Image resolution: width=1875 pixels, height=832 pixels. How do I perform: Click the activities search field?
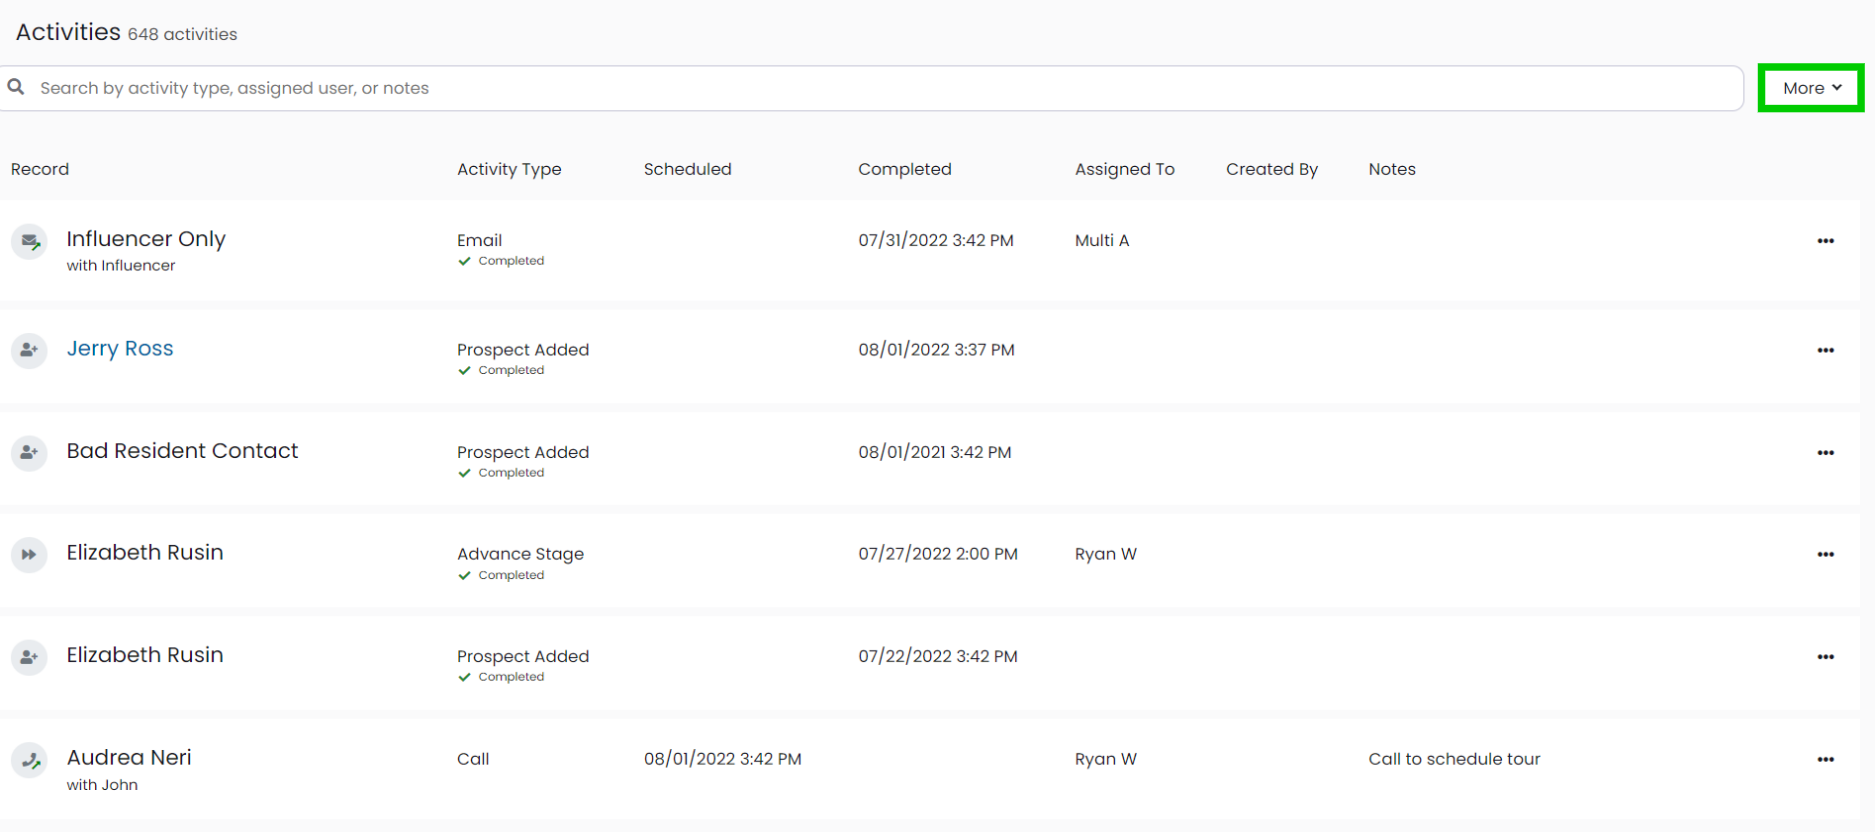point(872,88)
